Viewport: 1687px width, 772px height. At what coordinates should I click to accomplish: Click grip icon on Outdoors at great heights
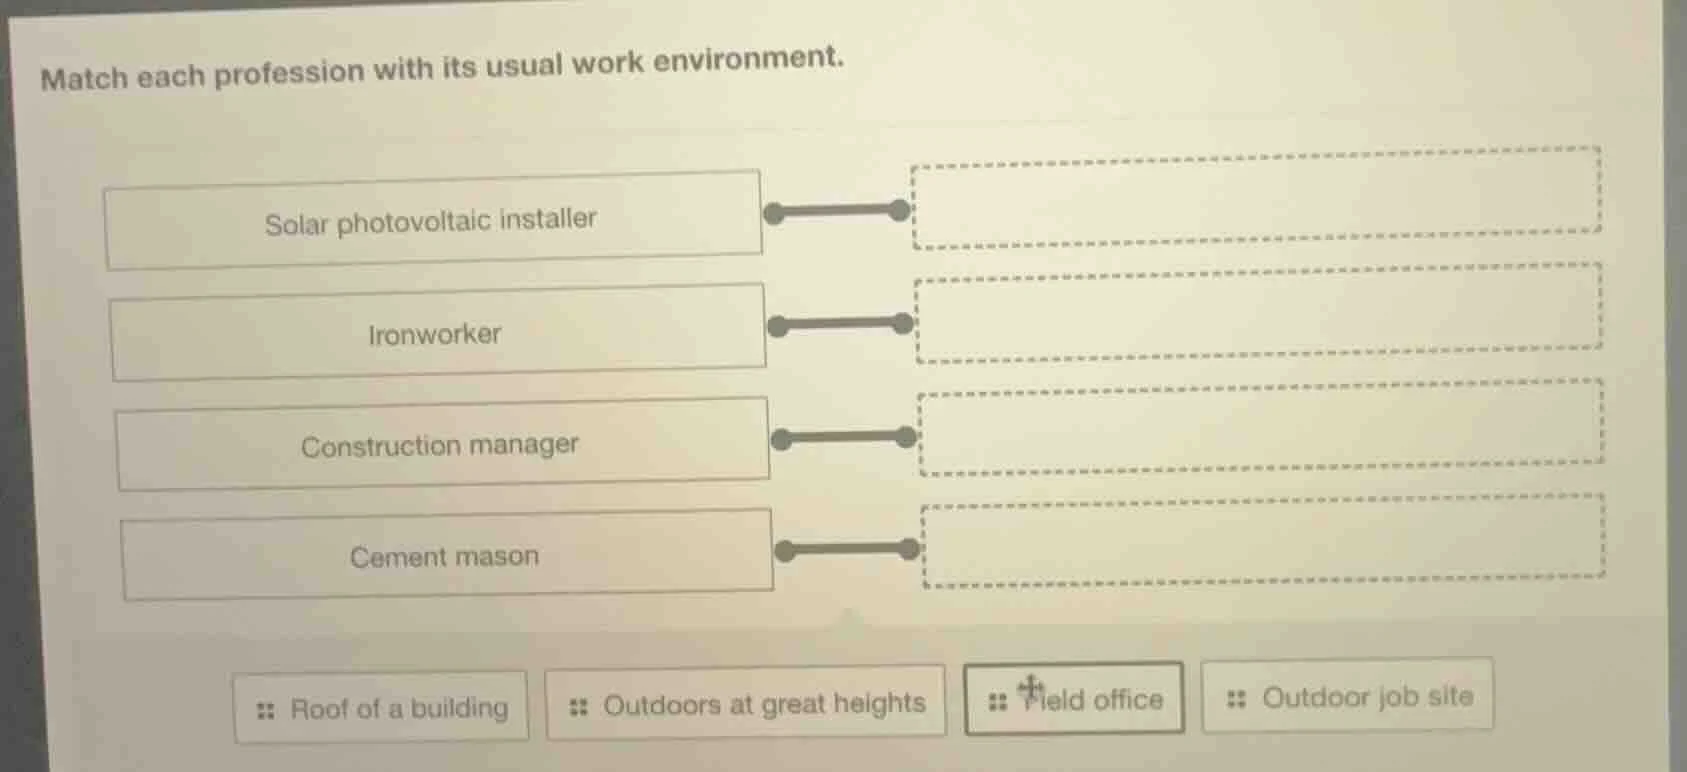(x=578, y=707)
